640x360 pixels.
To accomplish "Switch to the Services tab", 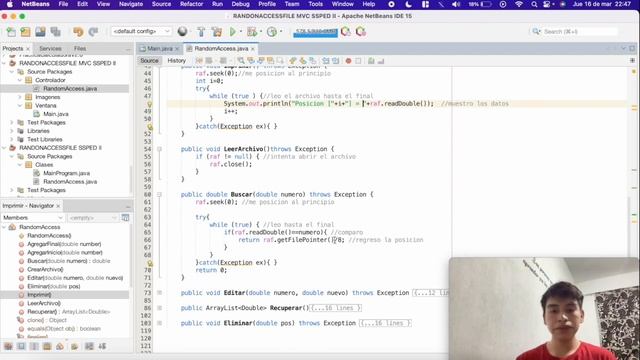I will pyautogui.click(x=51, y=48).
